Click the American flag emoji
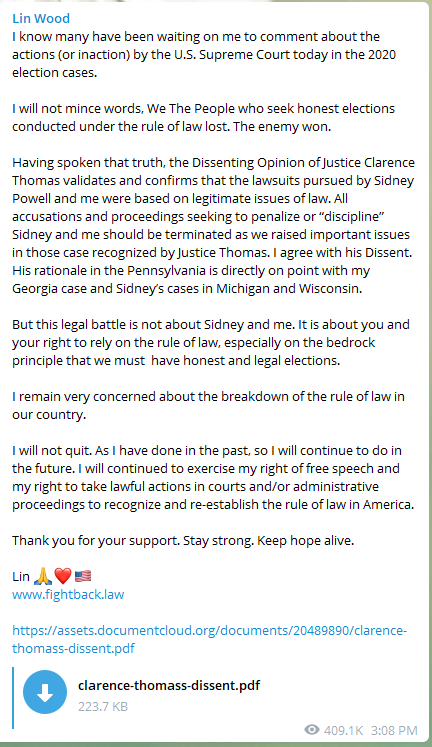Image resolution: width=432 pixels, height=747 pixels. 83,576
